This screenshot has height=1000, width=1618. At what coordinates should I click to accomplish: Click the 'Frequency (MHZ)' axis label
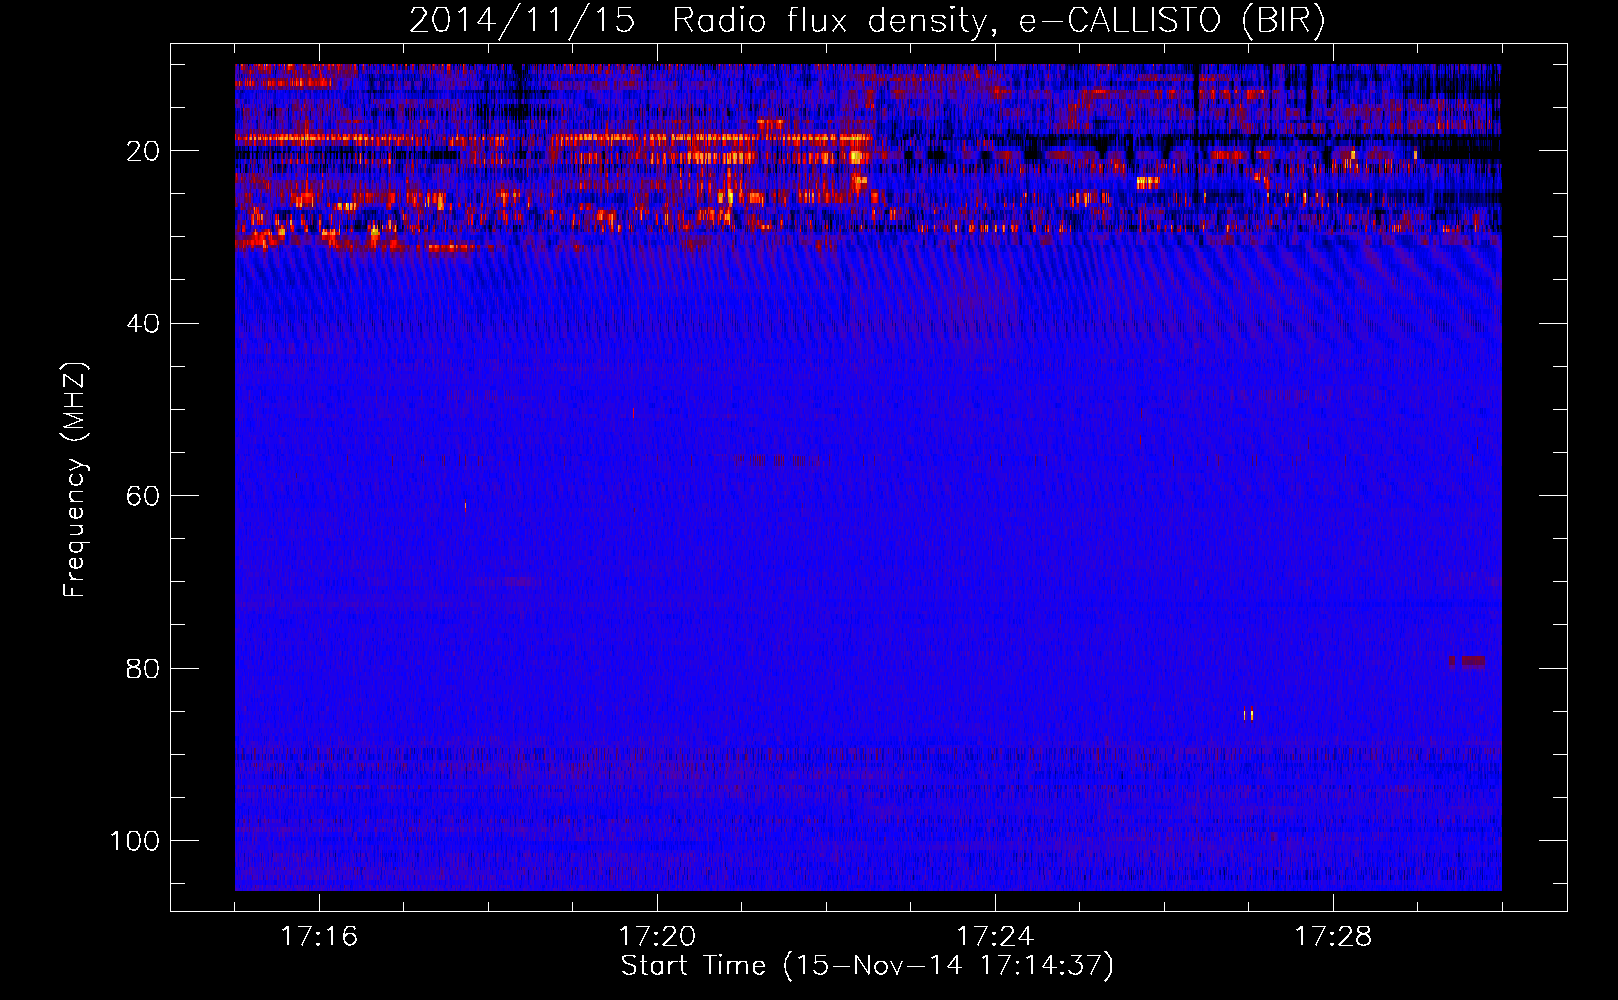coord(75,480)
